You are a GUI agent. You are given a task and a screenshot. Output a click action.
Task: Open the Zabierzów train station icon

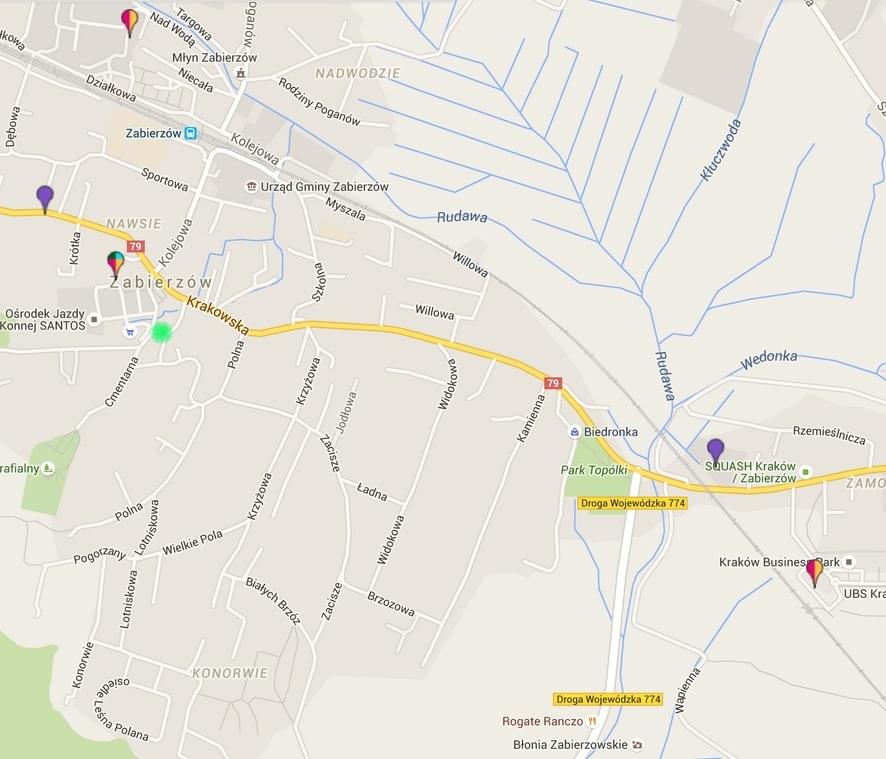coord(192,133)
